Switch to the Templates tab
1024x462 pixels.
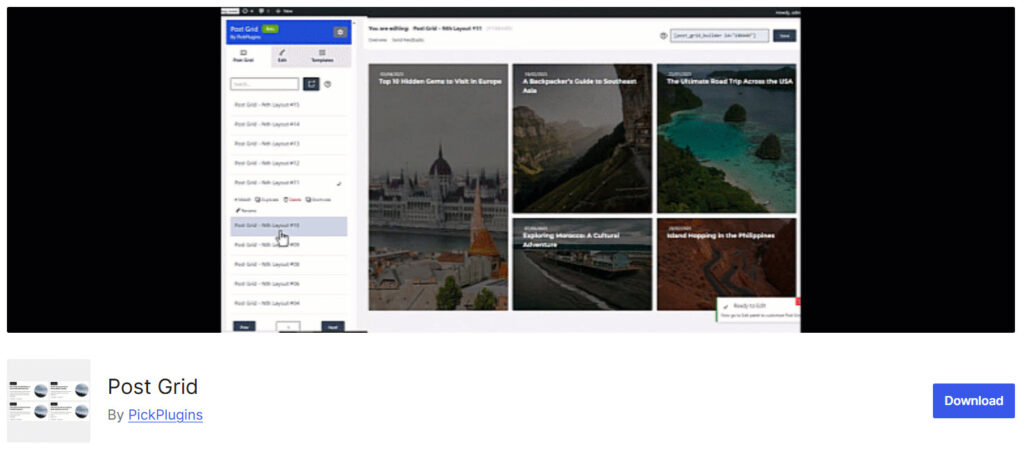[322, 56]
